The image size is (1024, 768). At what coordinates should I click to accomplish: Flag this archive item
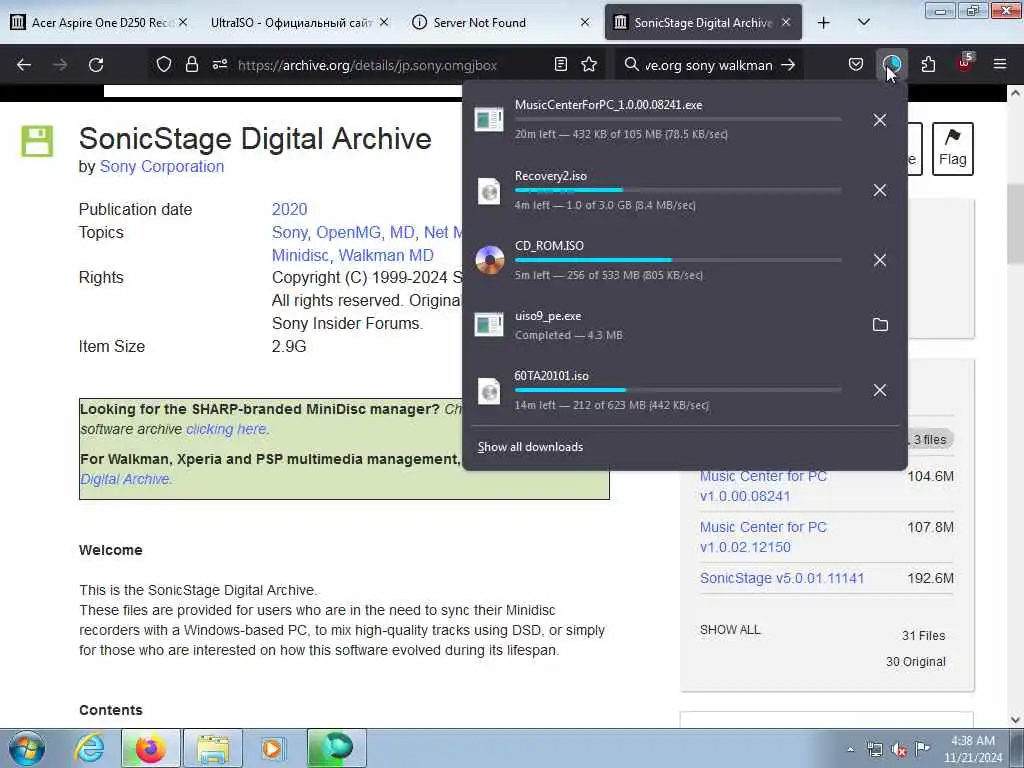(952, 148)
